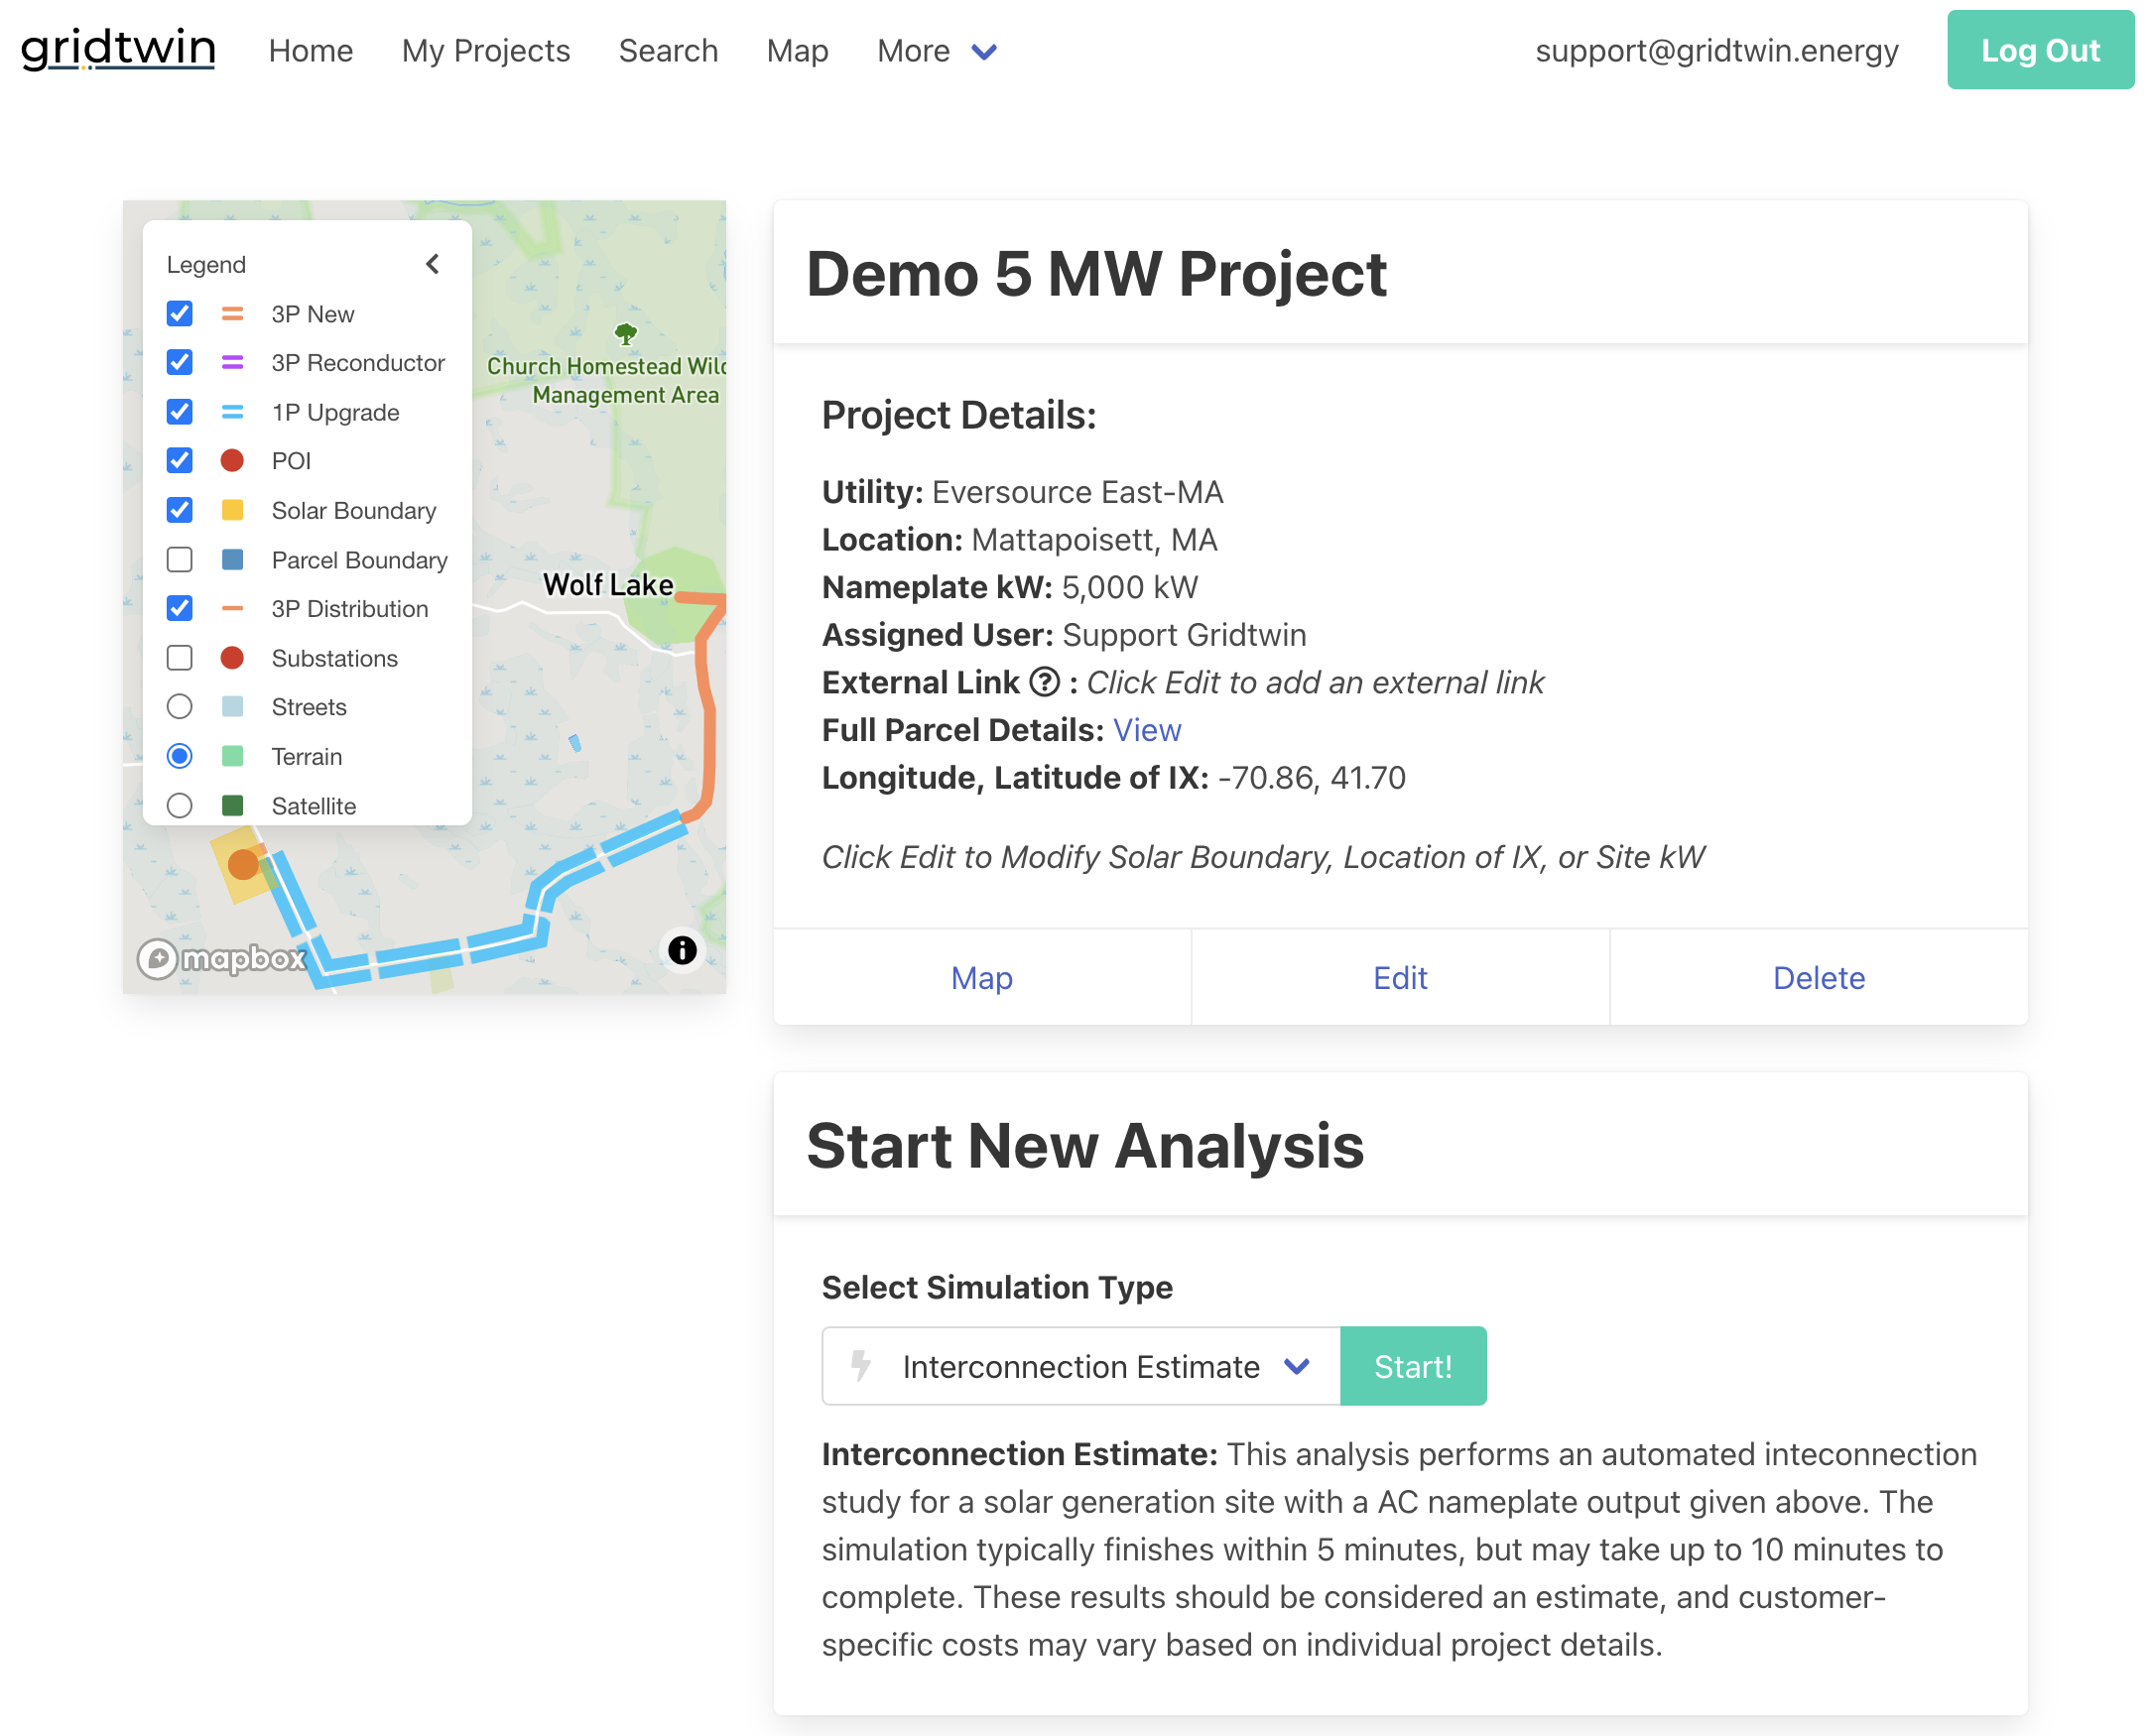Click the Church Homestead tree icon
Screen dimensions: 2151x1736
(626, 334)
